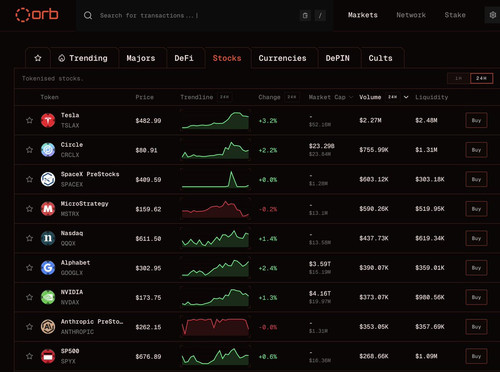Screen dimensions: 500x372
Task: Favorite the NVIDIA row star
Action: pyautogui.click(x=29, y=297)
